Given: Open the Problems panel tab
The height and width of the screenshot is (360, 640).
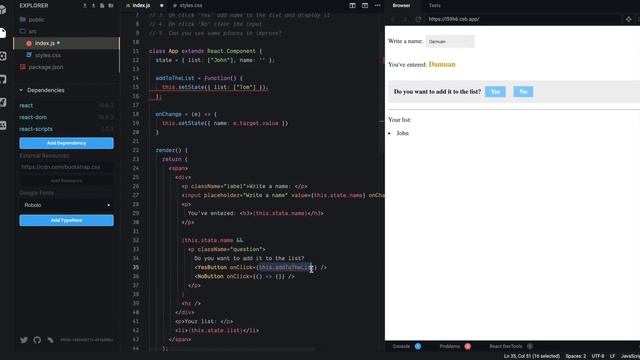Looking at the screenshot, I should (x=450, y=346).
